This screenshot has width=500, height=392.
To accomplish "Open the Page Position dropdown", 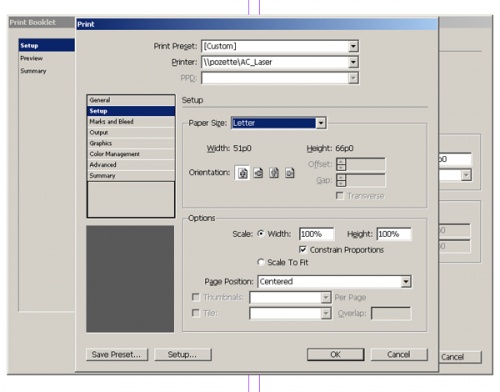I will coord(406,282).
